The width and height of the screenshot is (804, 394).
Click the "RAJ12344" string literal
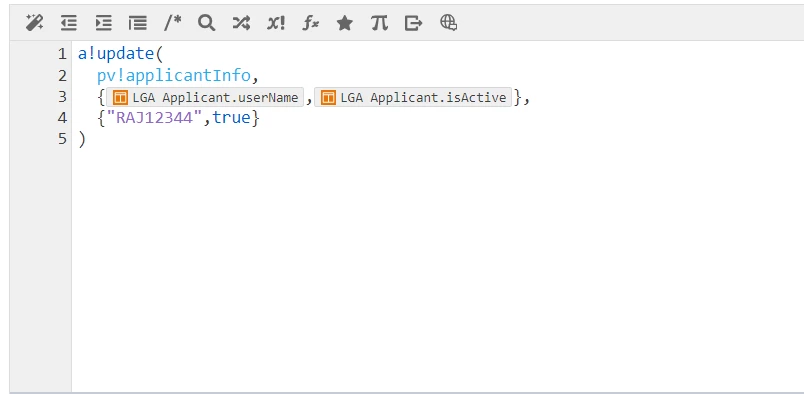[155, 118]
